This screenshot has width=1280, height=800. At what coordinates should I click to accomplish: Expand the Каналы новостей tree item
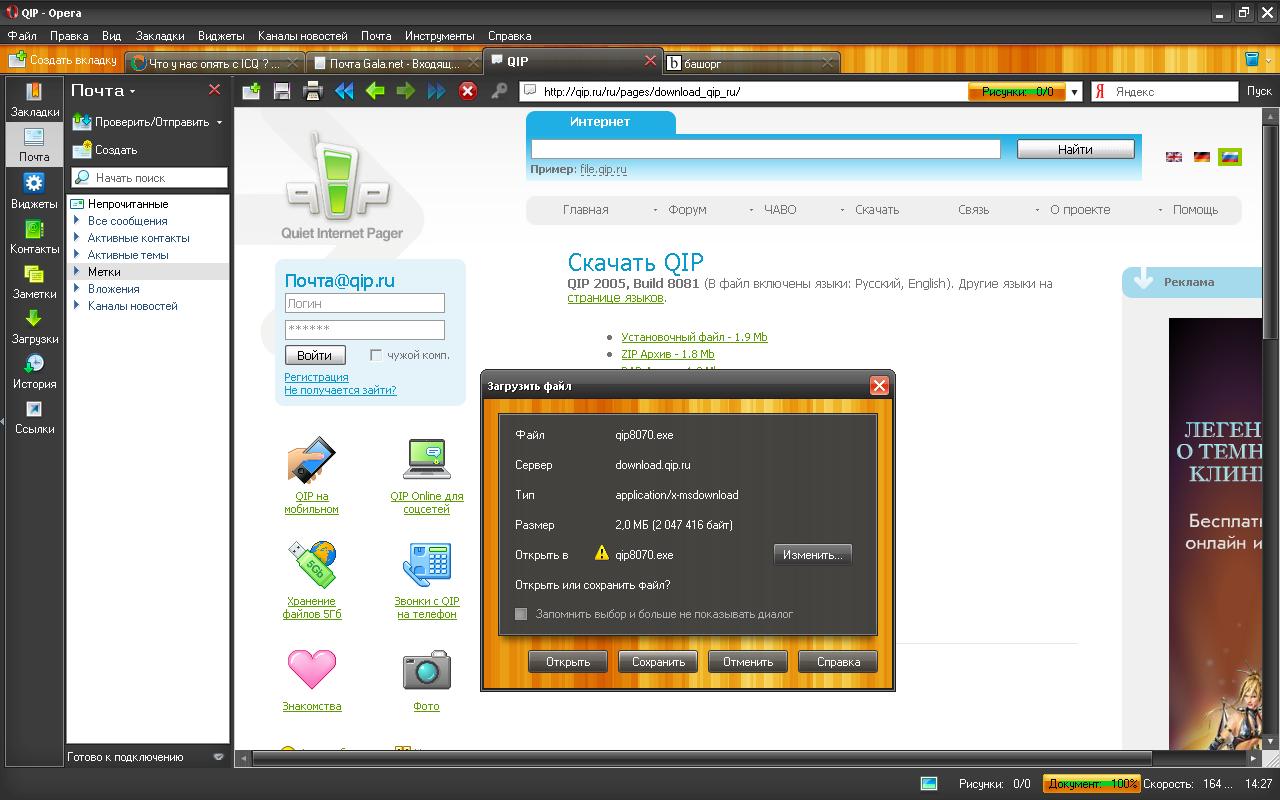(77, 306)
